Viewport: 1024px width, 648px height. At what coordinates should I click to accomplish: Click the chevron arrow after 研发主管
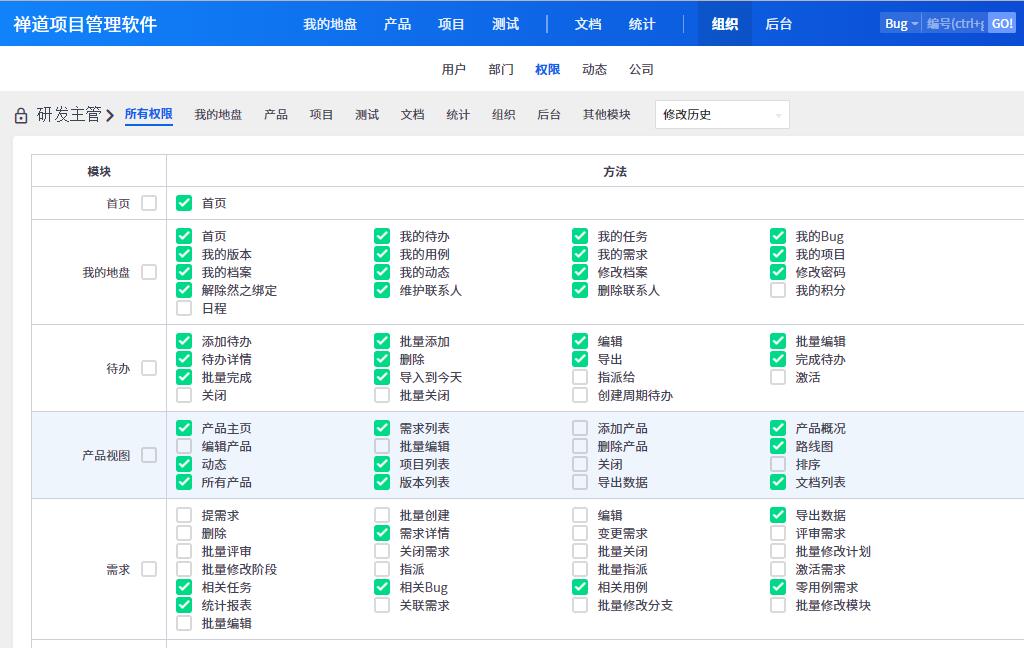click(110, 115)
